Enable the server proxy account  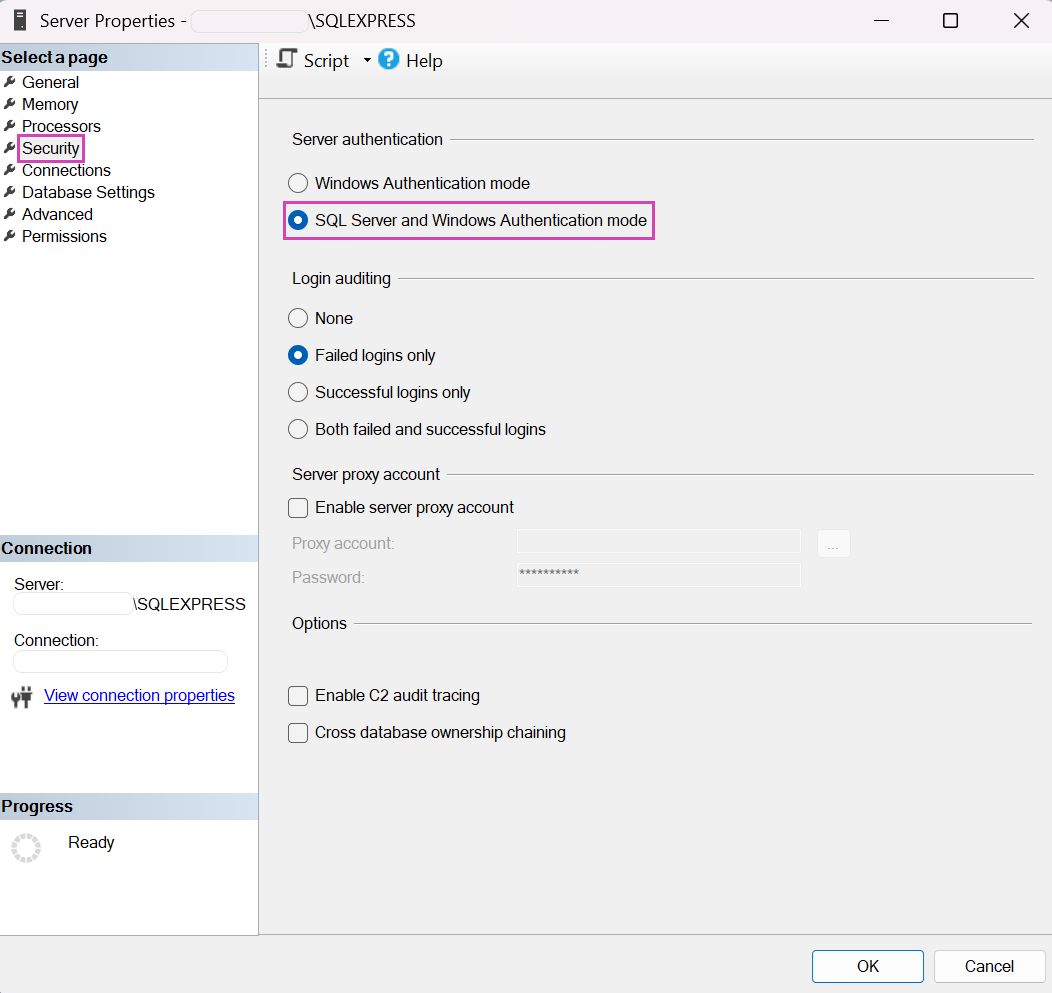coord(298,508)
